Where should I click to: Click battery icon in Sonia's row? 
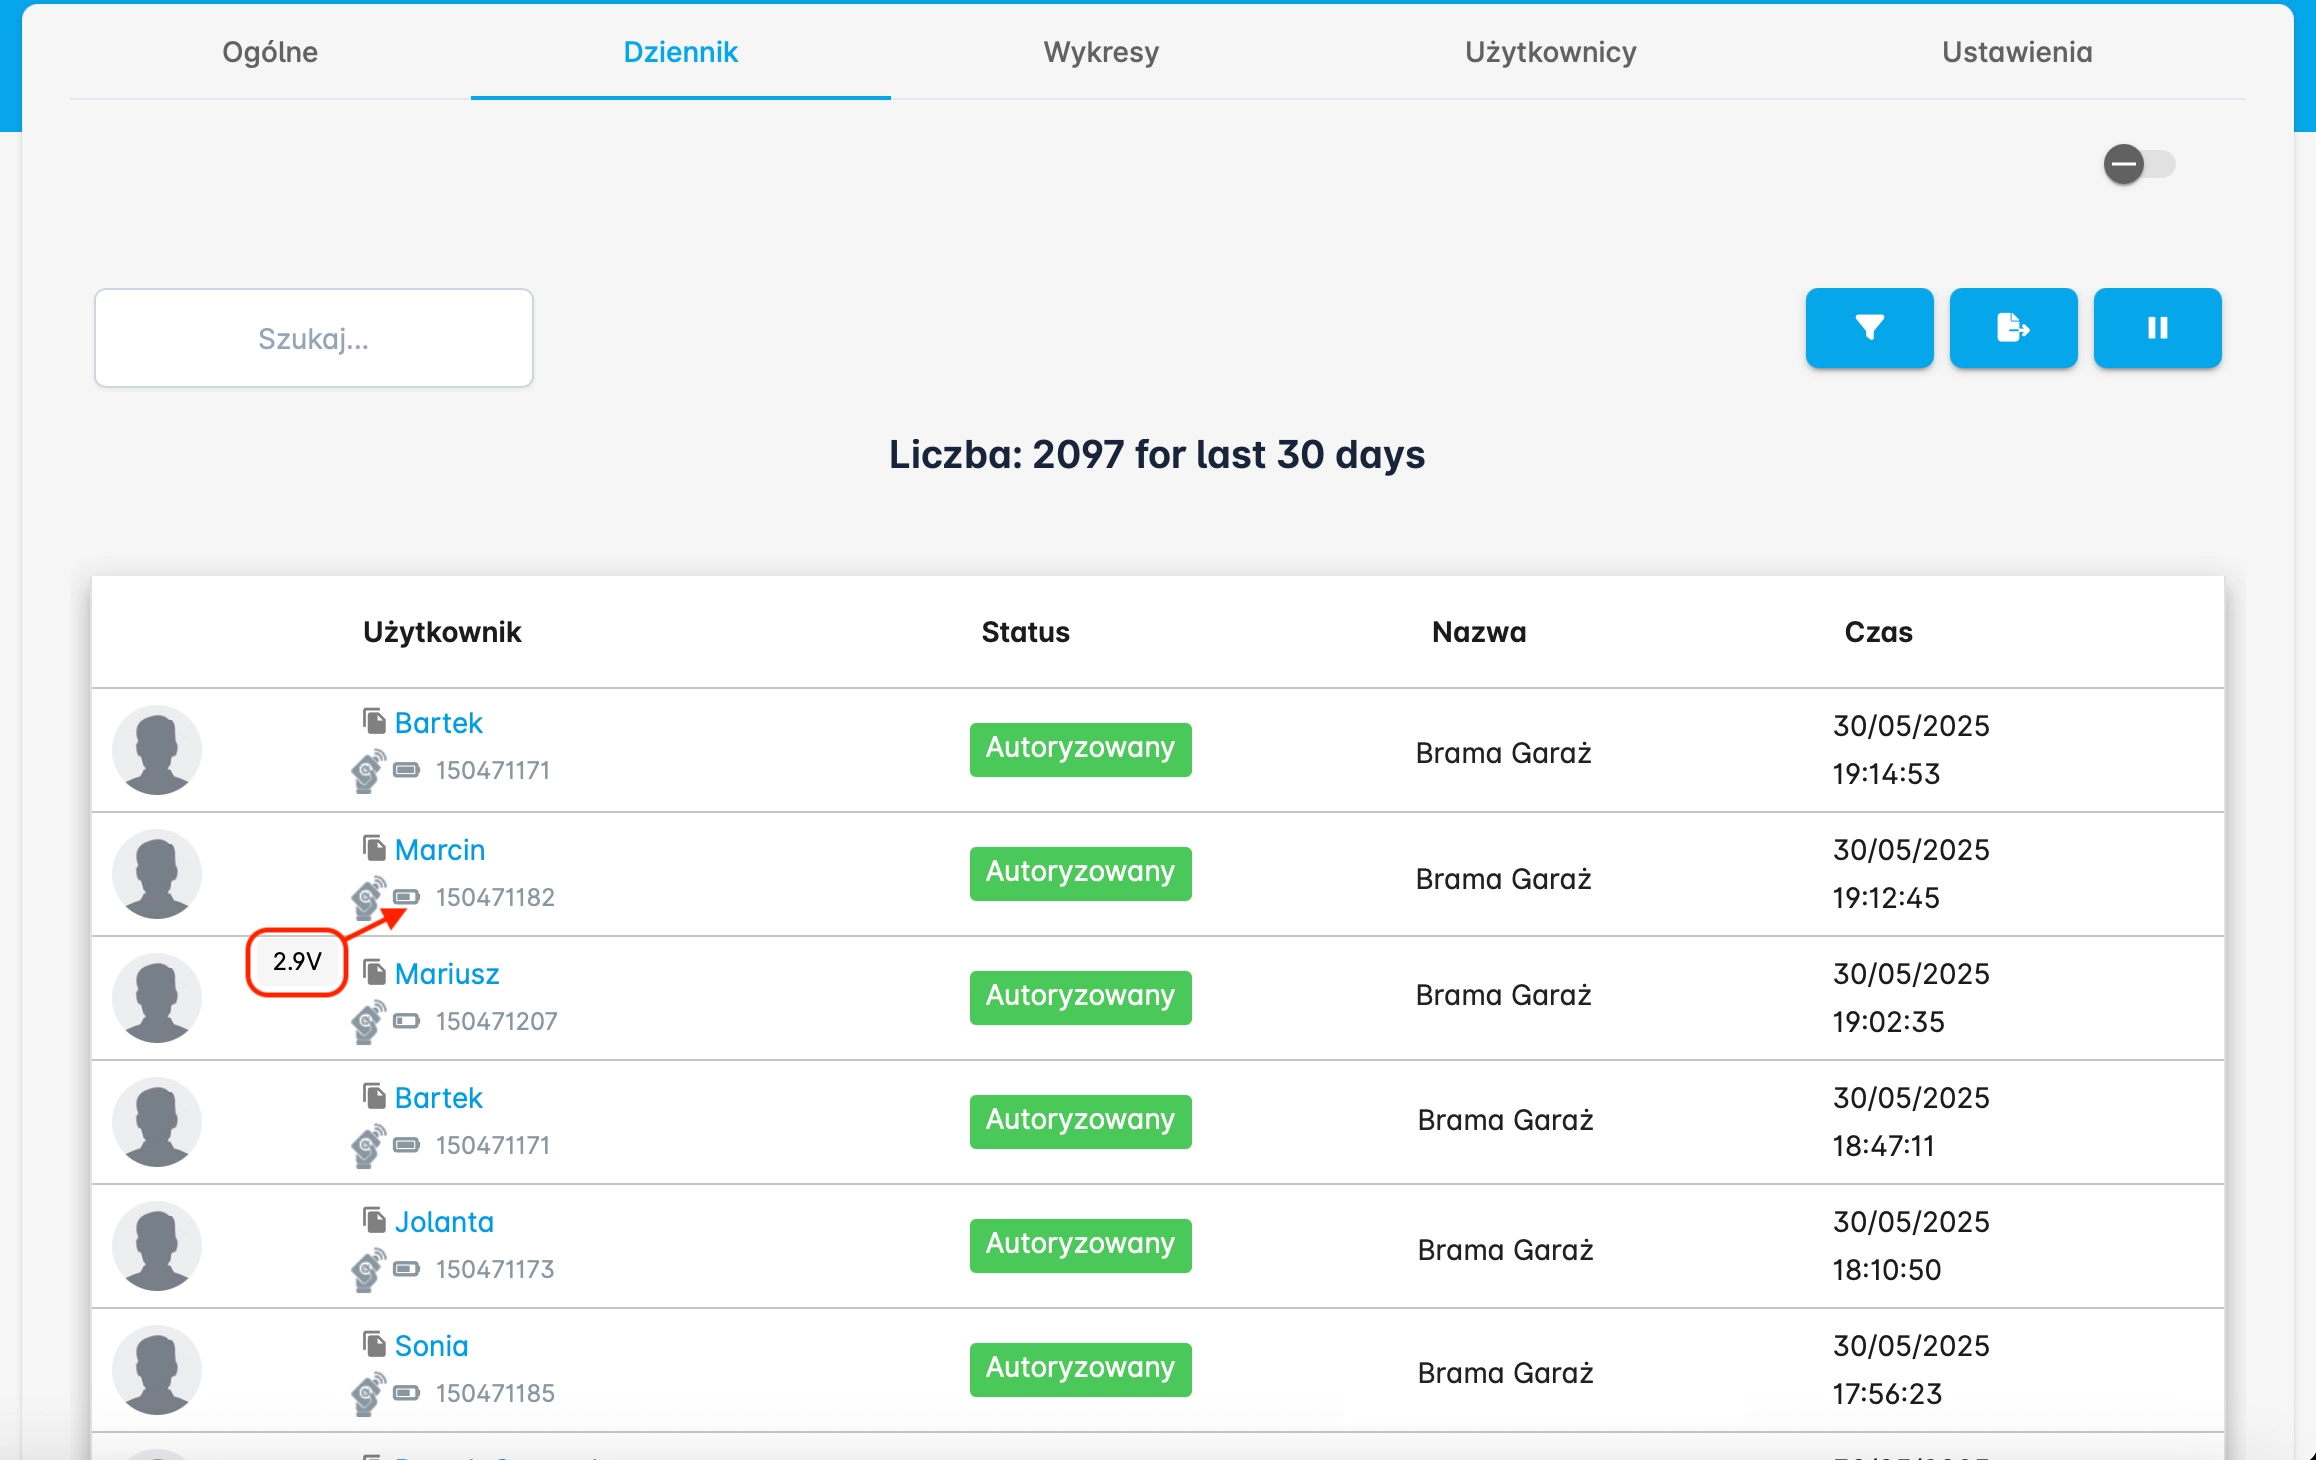(406, 1392)
